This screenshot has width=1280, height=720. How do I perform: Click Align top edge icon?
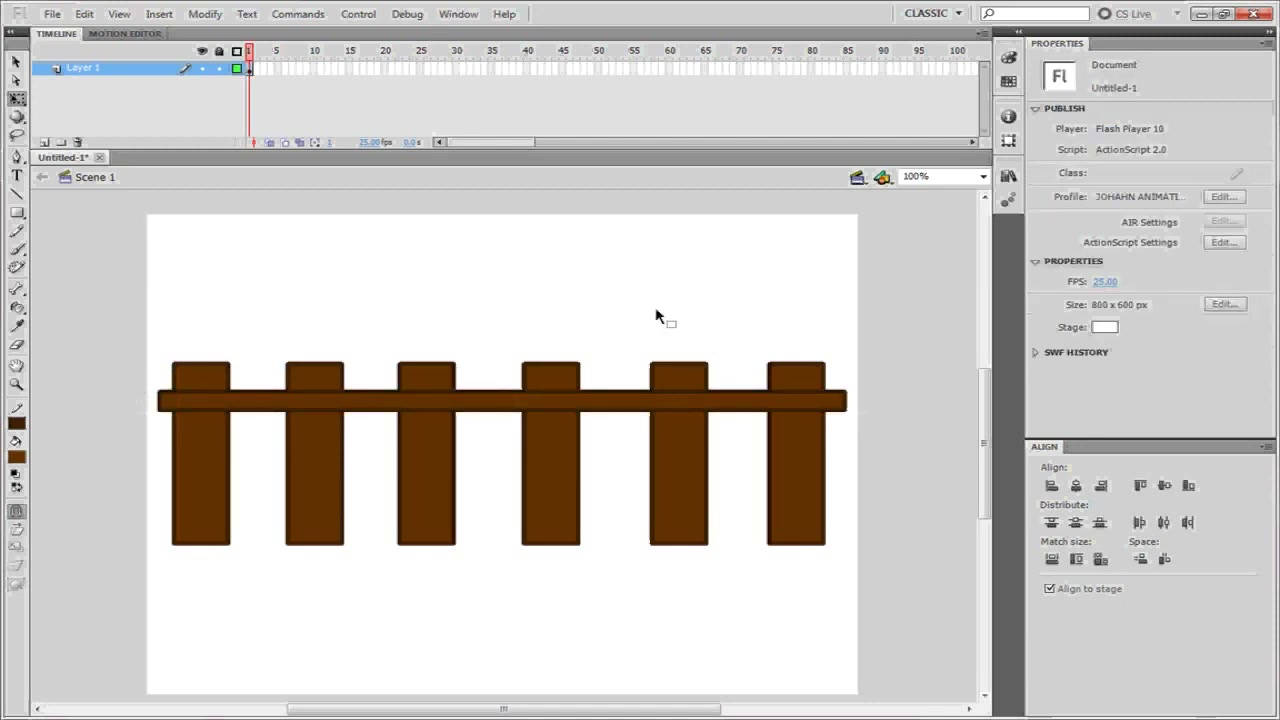(1140, 486)
